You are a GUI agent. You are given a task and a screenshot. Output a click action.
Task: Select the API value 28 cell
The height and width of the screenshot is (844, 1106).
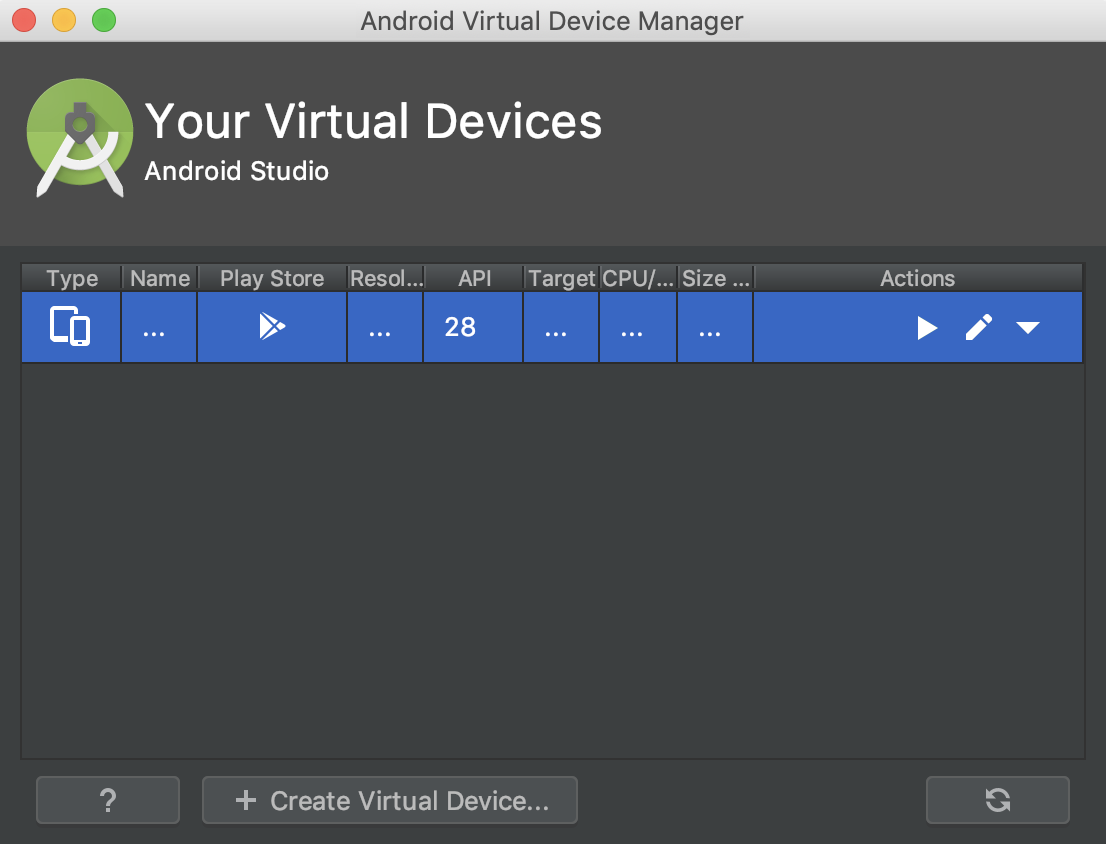pyautogui.click(x=473, y=327)
